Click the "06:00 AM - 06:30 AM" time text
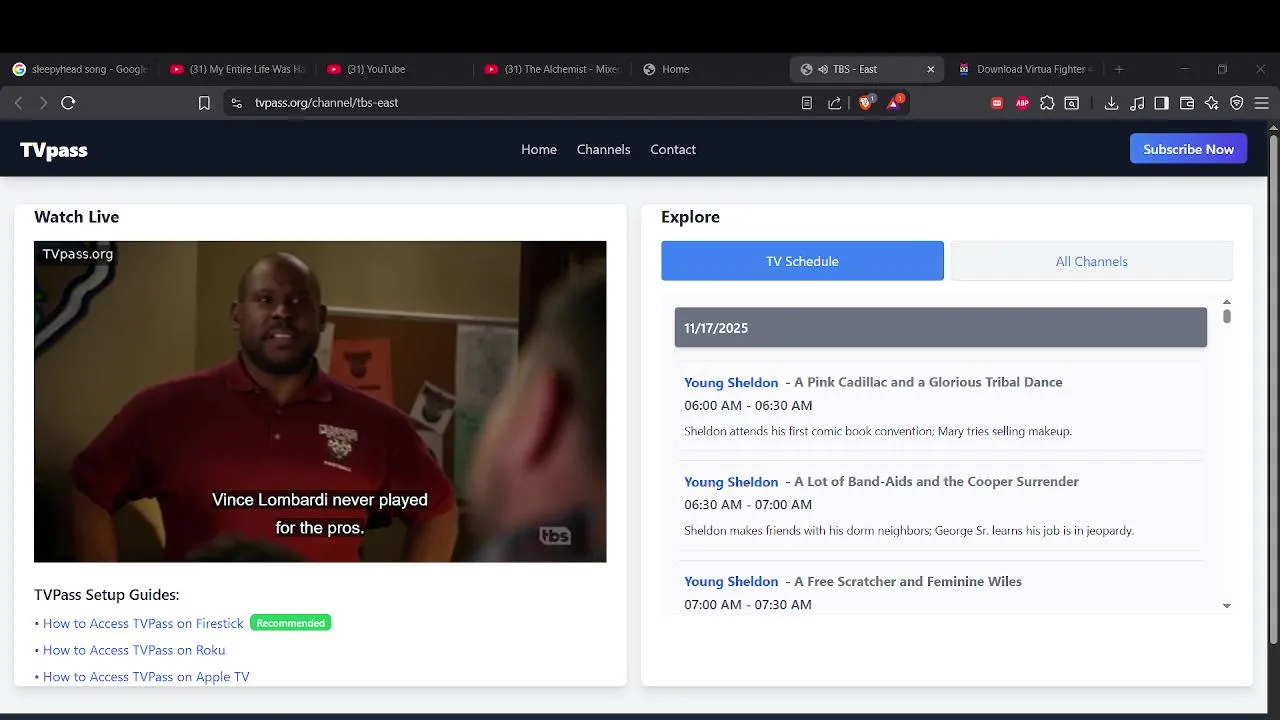This screenshot has width=1280, height=720. click(748, 405)
